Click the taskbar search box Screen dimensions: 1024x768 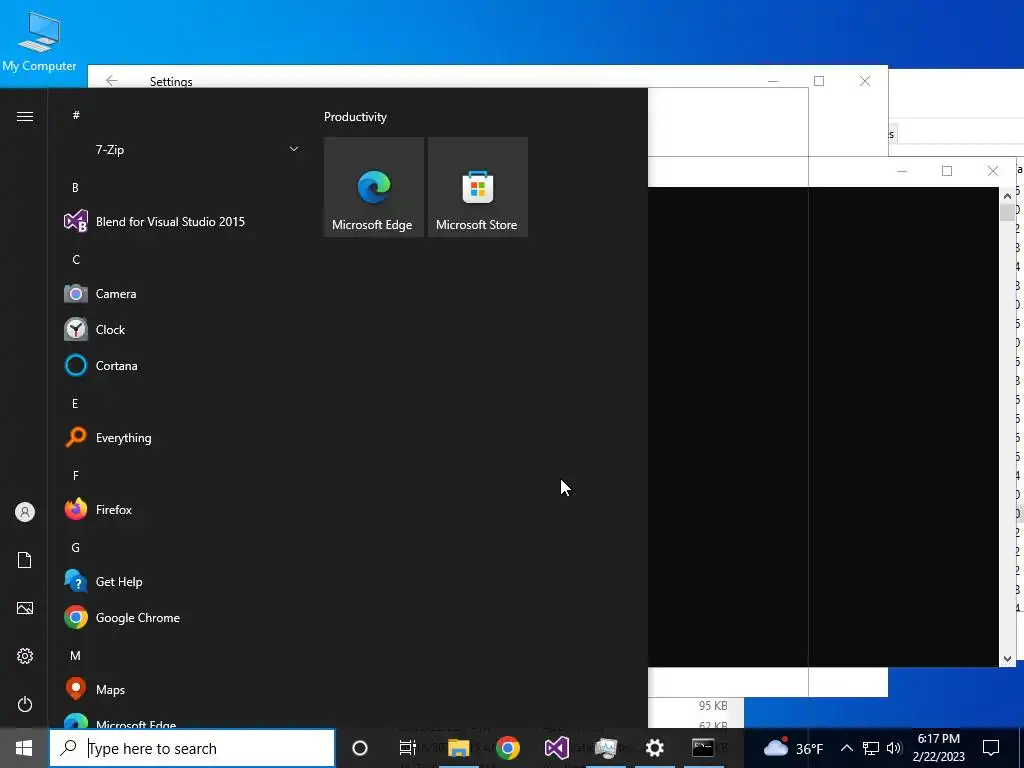click(x=192, y=748)
